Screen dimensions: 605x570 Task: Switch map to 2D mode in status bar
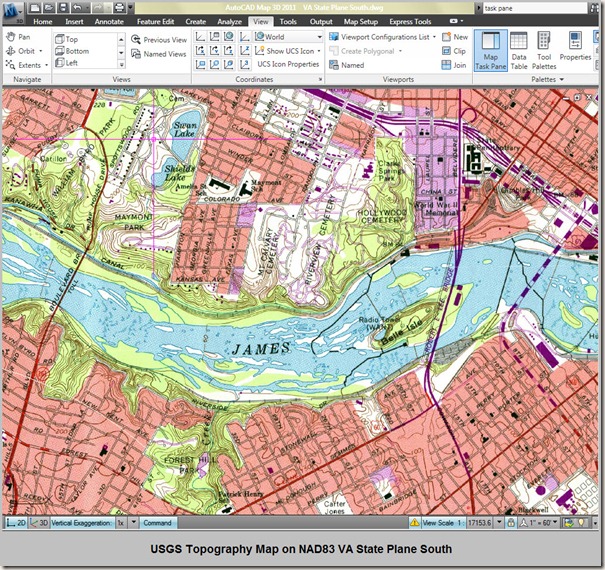tap(16, 523)
